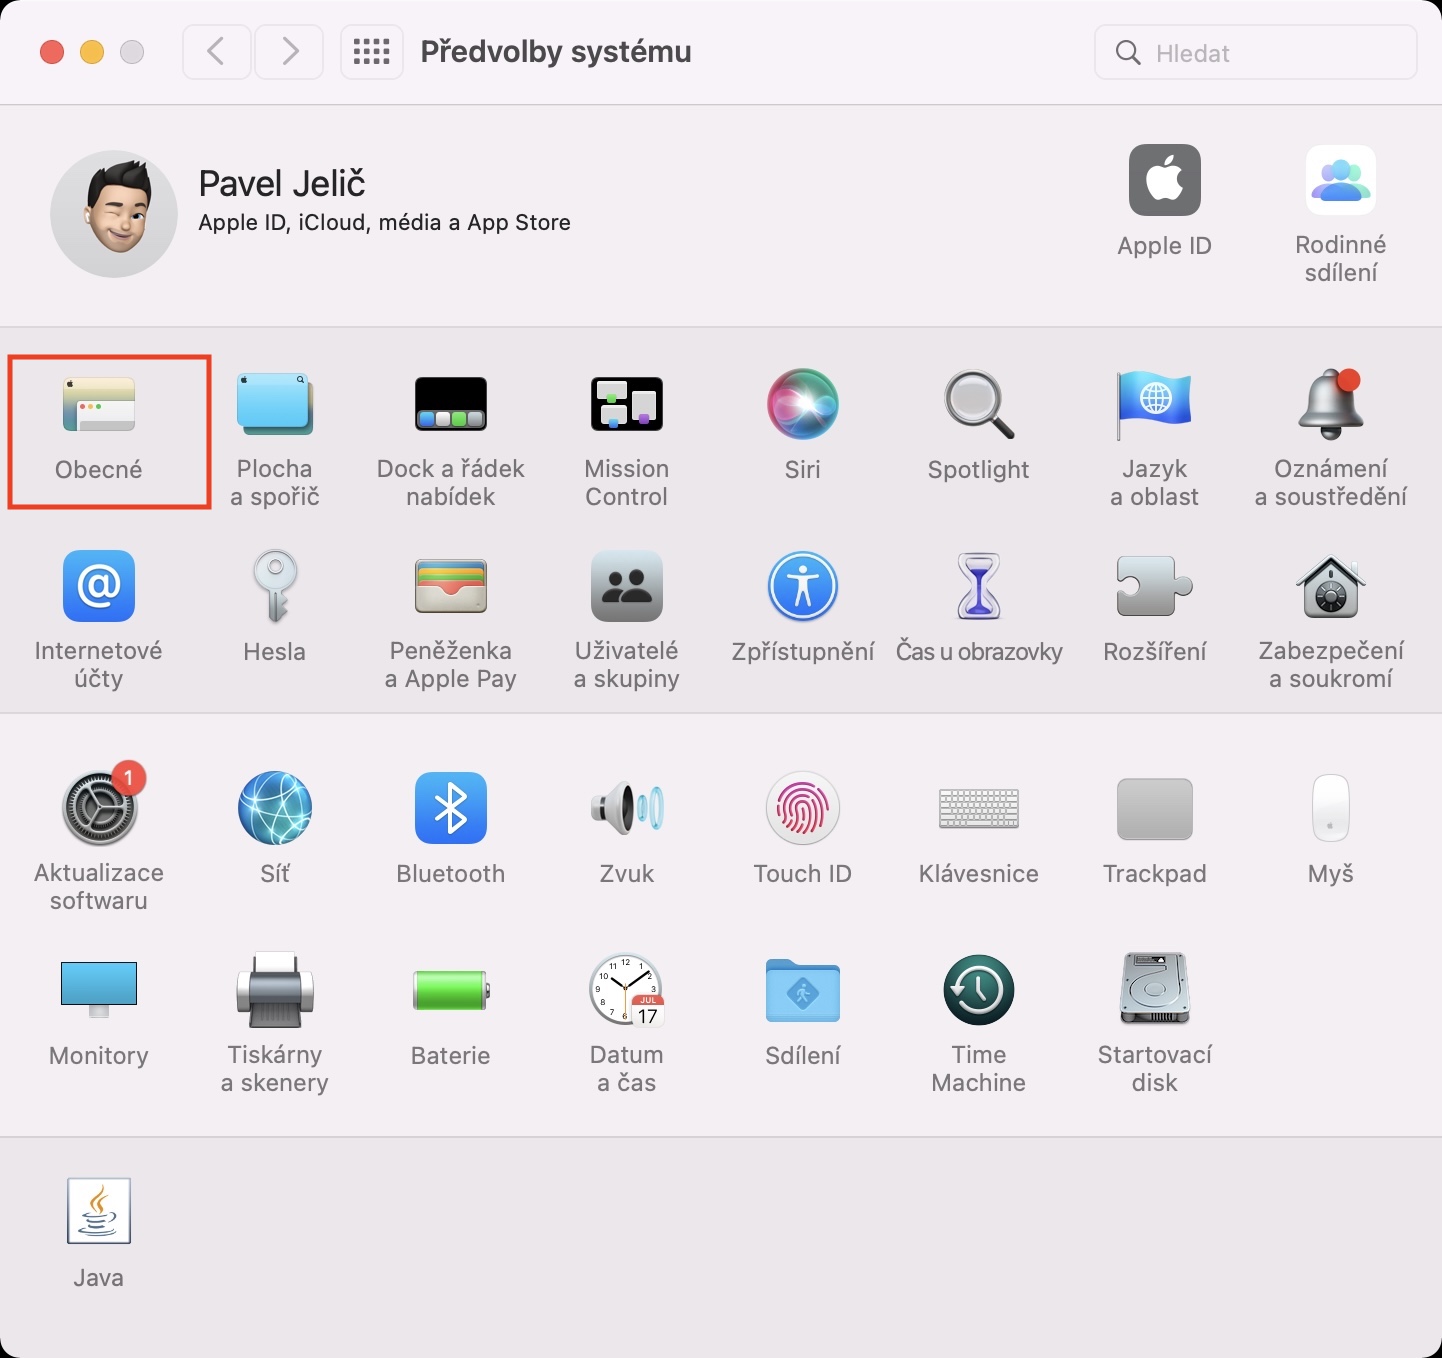The height and width of the screenshot is (1358, 1442).
Task: Open Hesla (Passwords) pane
Action: click(x=275, y=586)
